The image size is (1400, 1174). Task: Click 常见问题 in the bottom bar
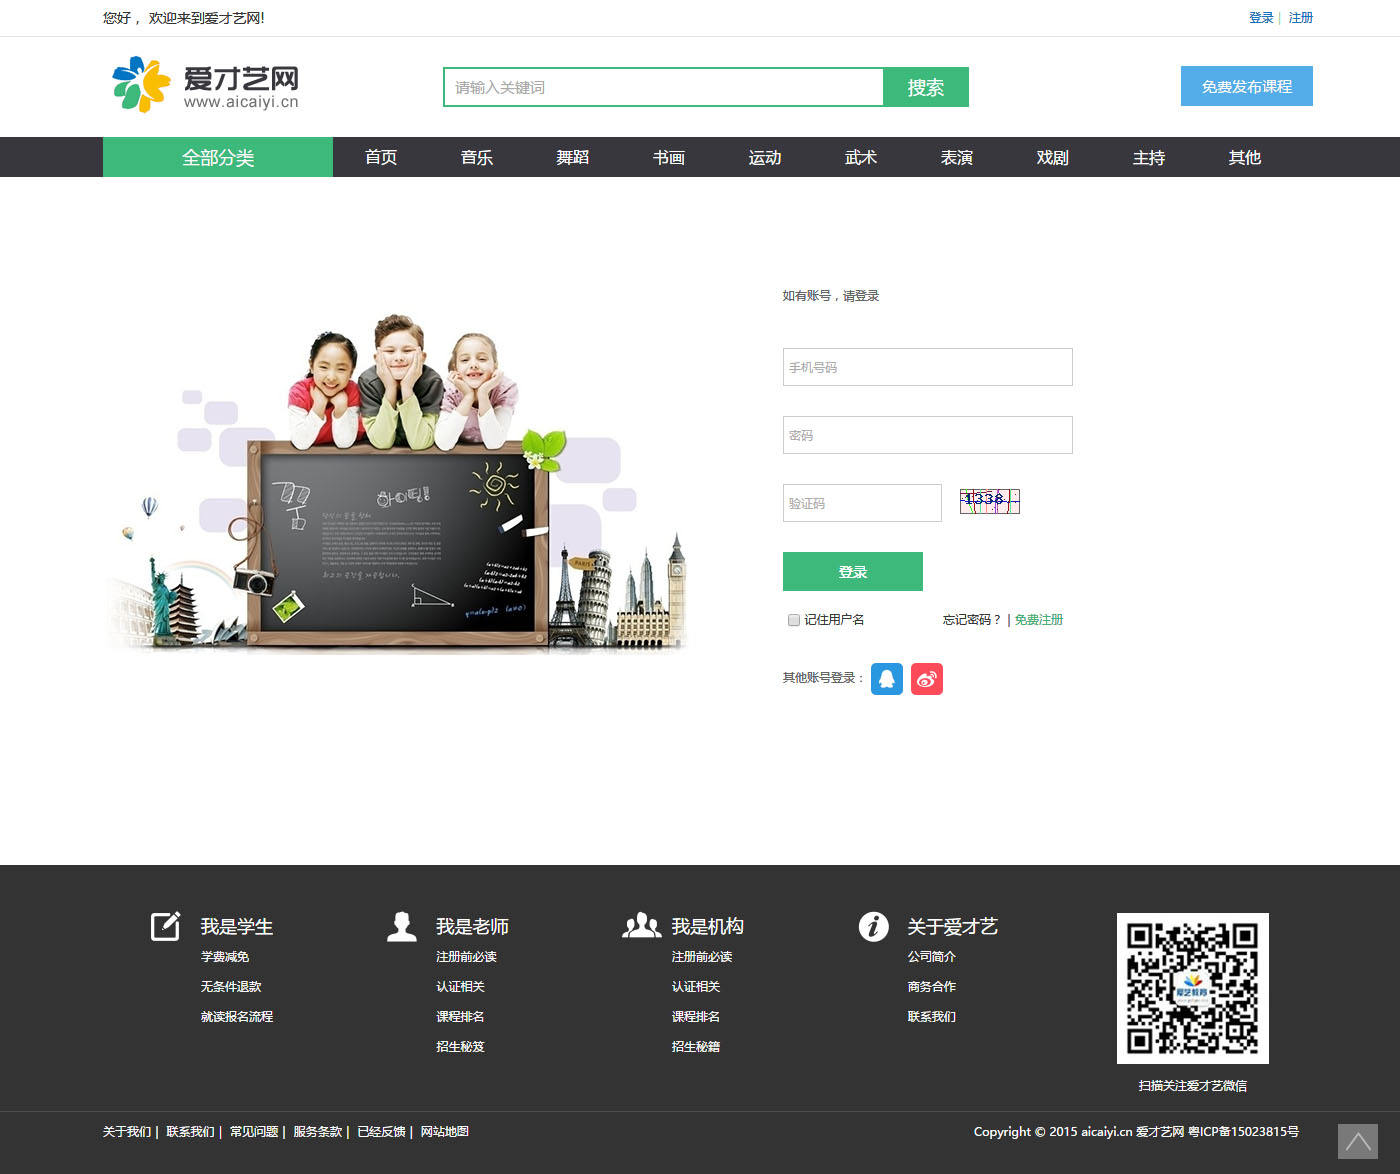254,1132
